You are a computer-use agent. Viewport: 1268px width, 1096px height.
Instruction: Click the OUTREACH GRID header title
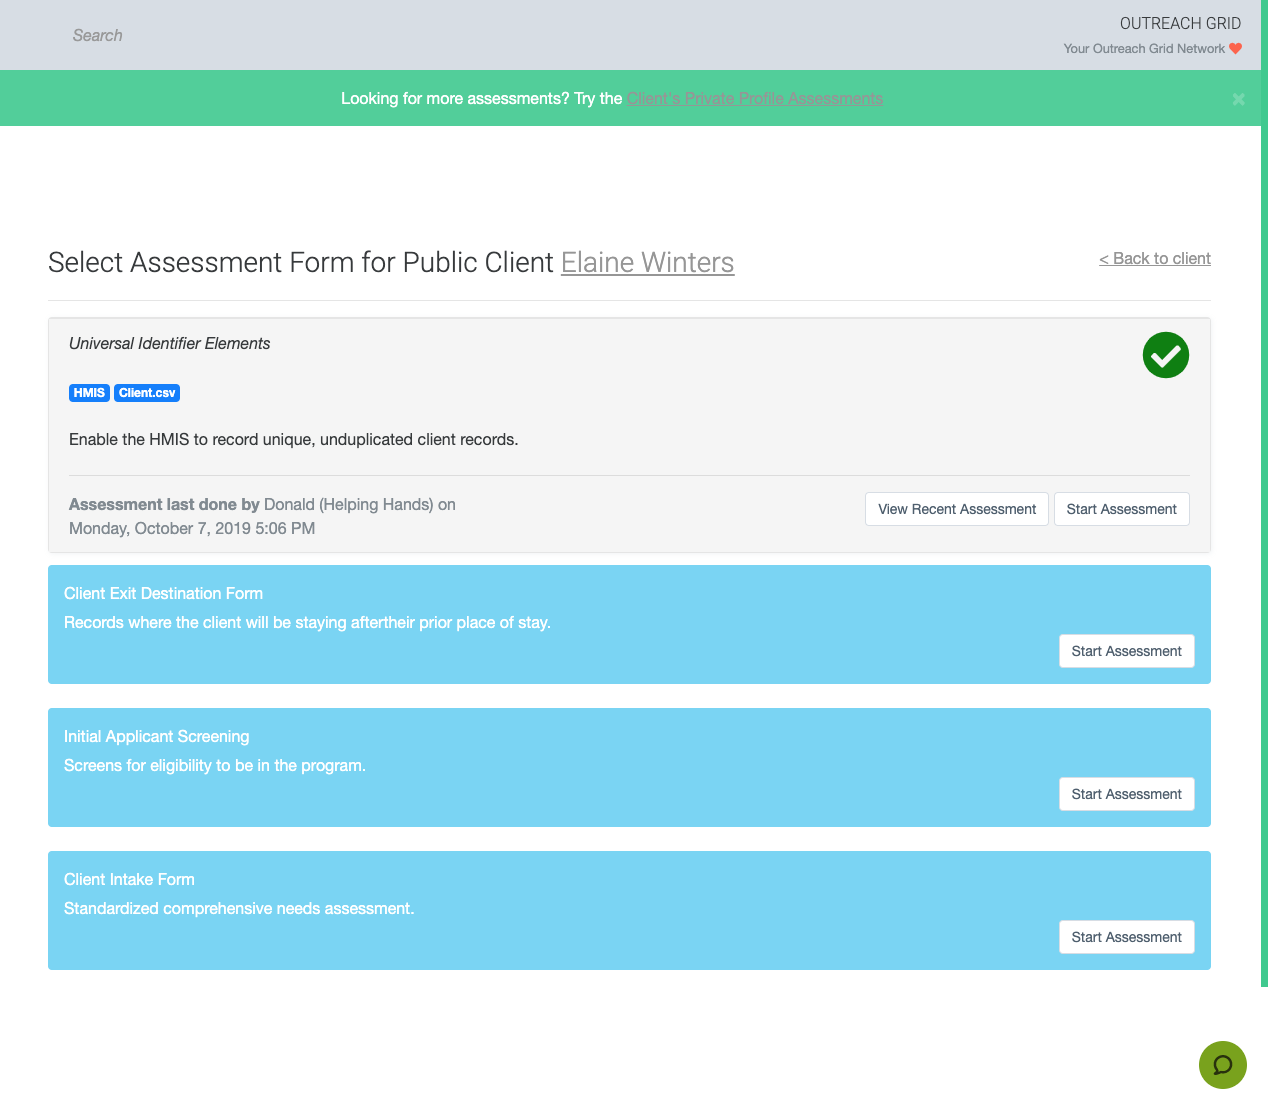tap(1180, 23)
